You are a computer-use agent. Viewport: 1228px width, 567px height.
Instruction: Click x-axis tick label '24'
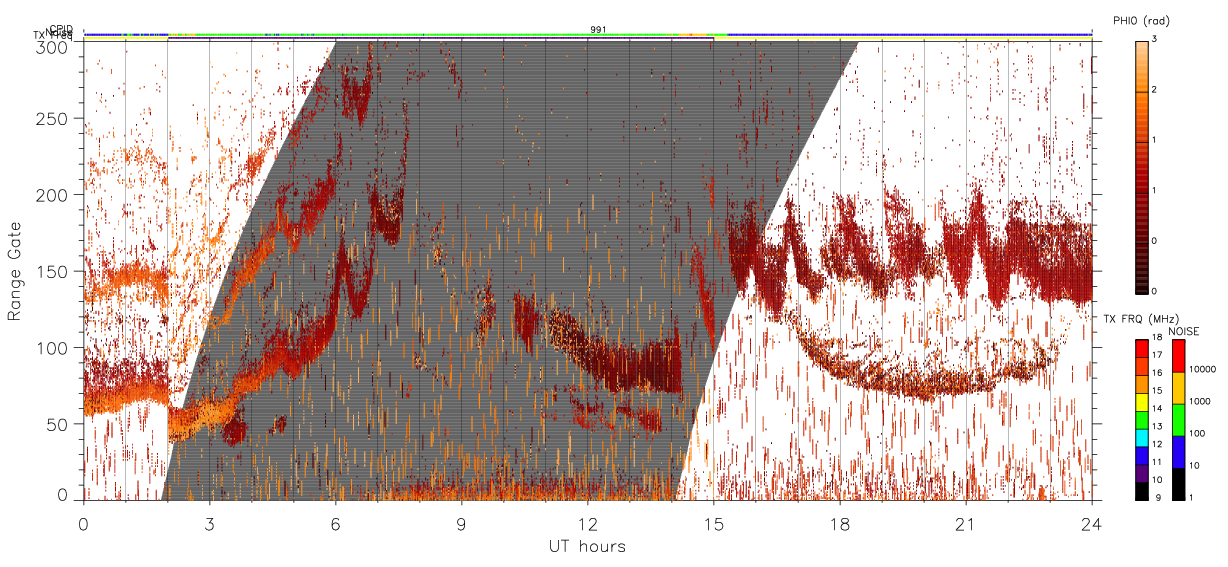click(1091, 523)
